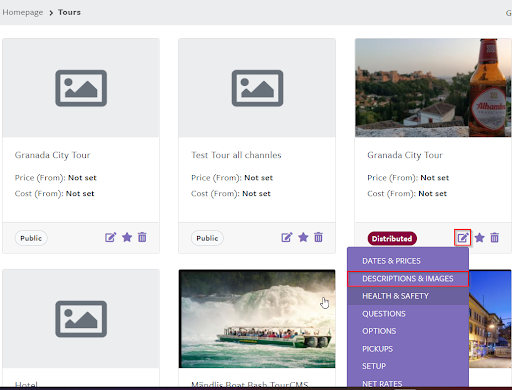The height and width of the screenshot is (390, 512).
Task: Click placeholder image of first Granada tour
Action: [81, 88]
